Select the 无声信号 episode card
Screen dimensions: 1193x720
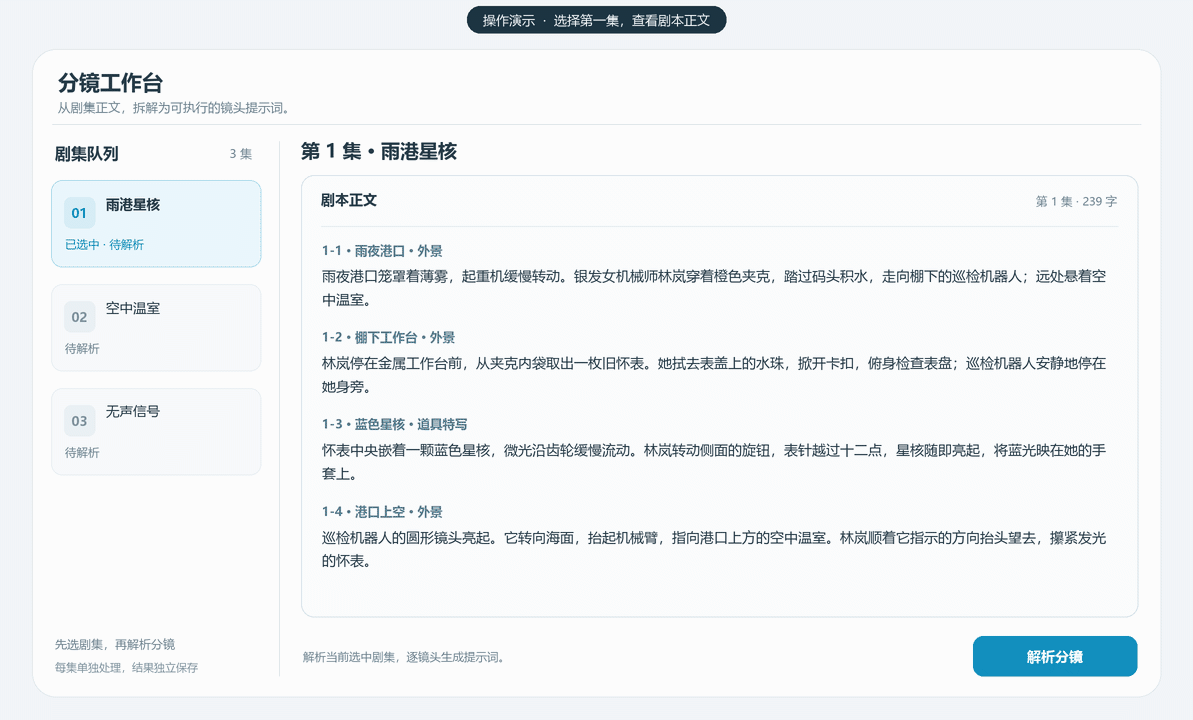click(x=156, y=432)
